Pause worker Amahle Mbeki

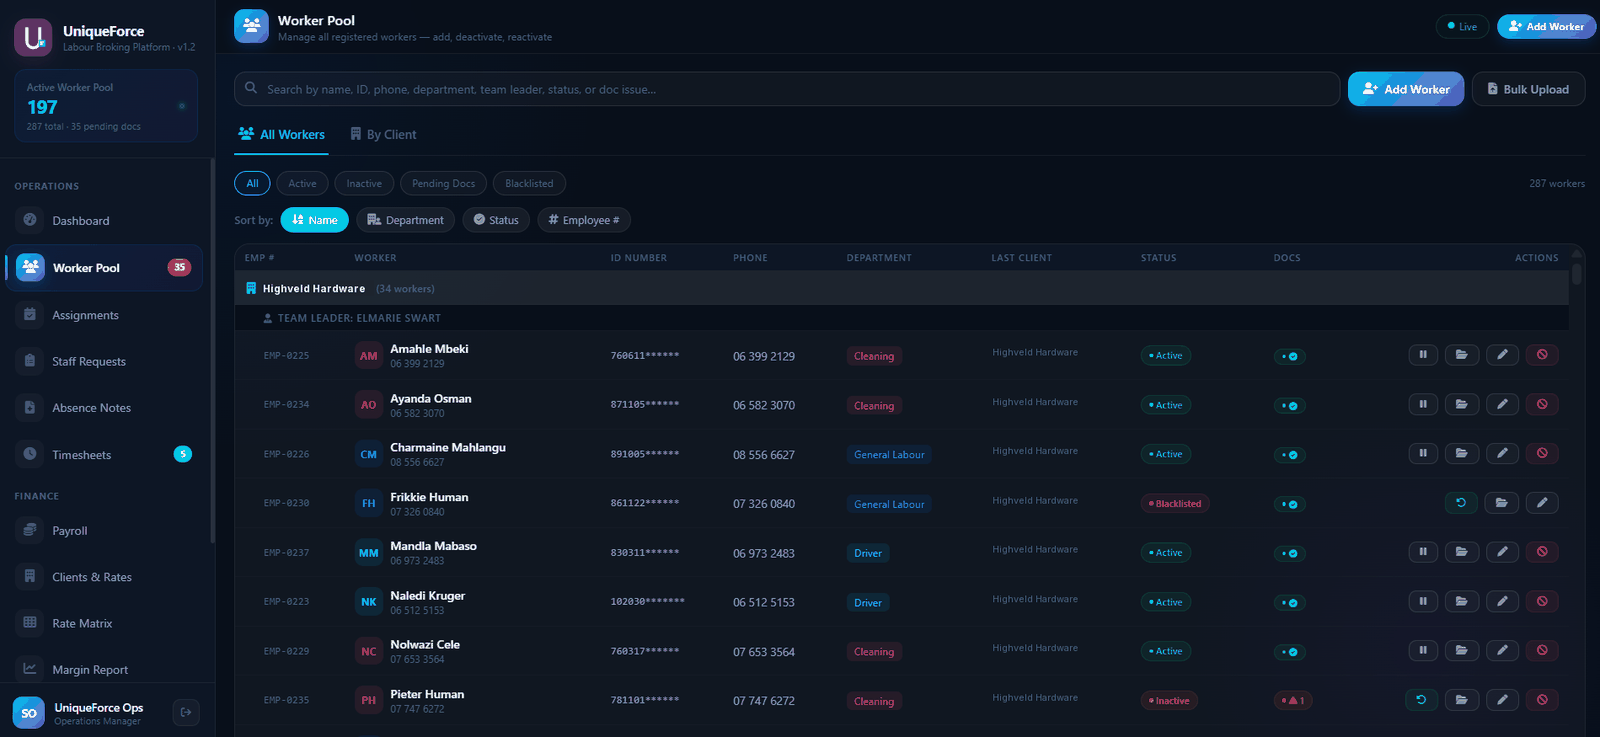coord(1422,355)
